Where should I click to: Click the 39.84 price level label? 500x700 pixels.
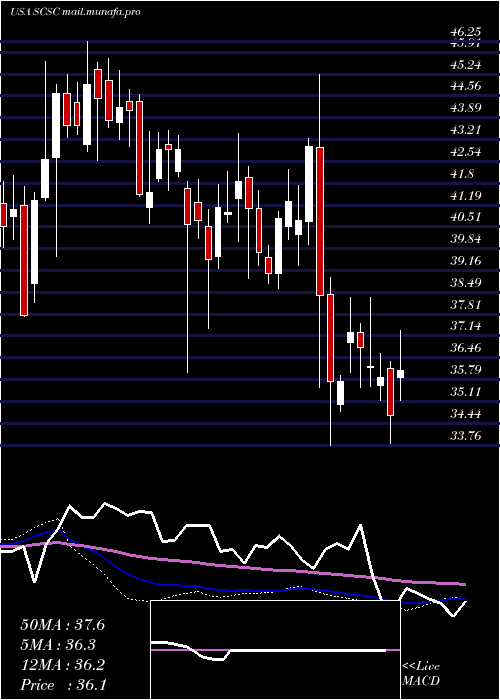pyautogui.click(x=466, y=239)
